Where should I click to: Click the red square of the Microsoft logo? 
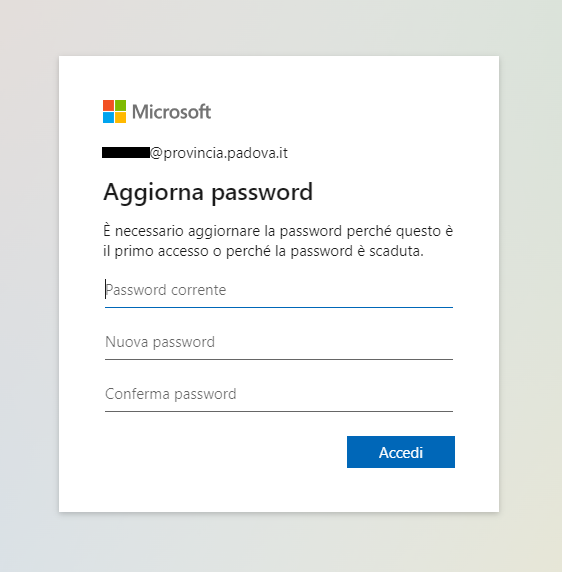108,105
